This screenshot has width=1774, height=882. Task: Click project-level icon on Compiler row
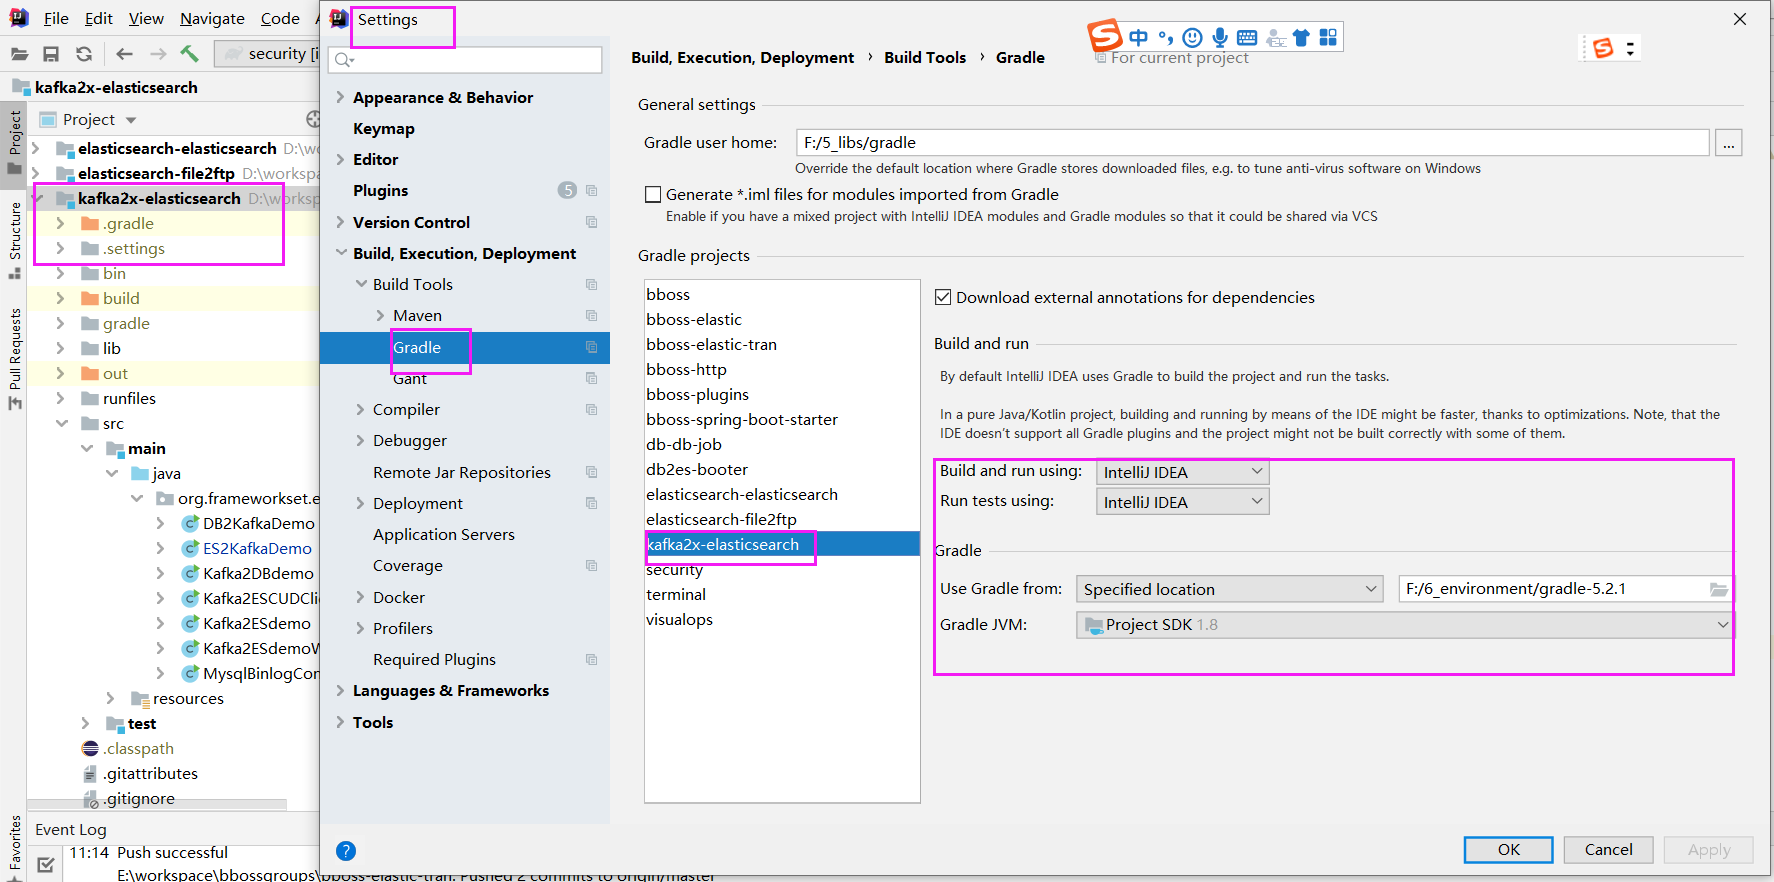click(591, 409)
